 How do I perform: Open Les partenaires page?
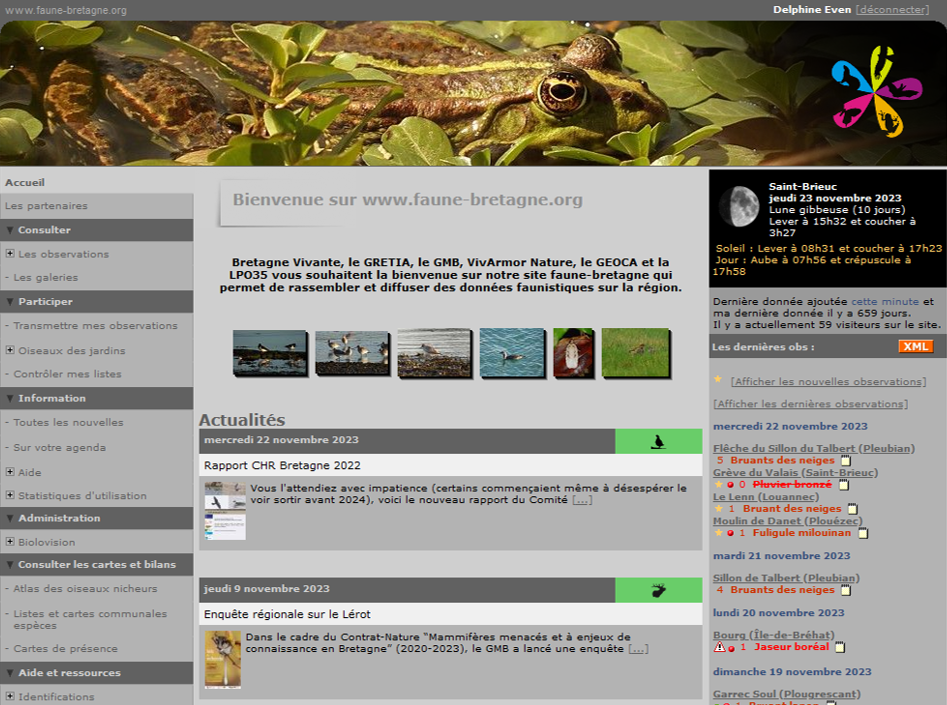tap(46, 206)
